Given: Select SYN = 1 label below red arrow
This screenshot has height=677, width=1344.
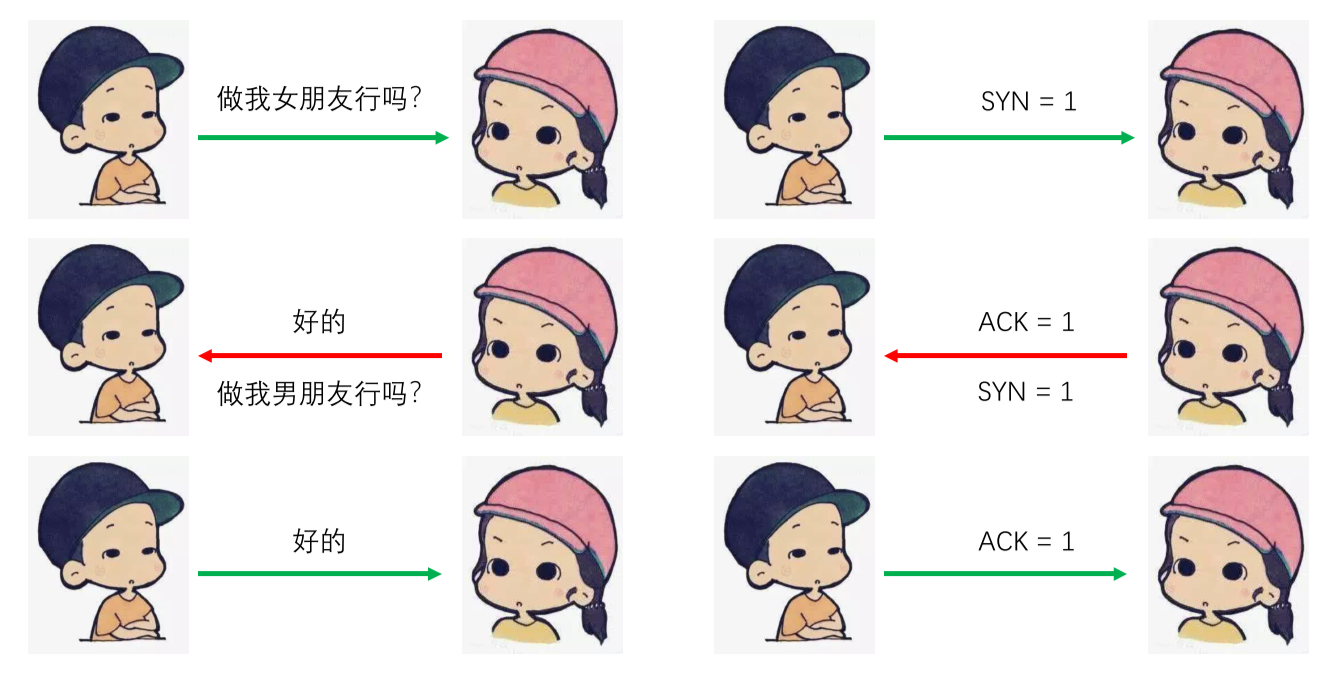Looking at the screenshot, I should 1025,392.
